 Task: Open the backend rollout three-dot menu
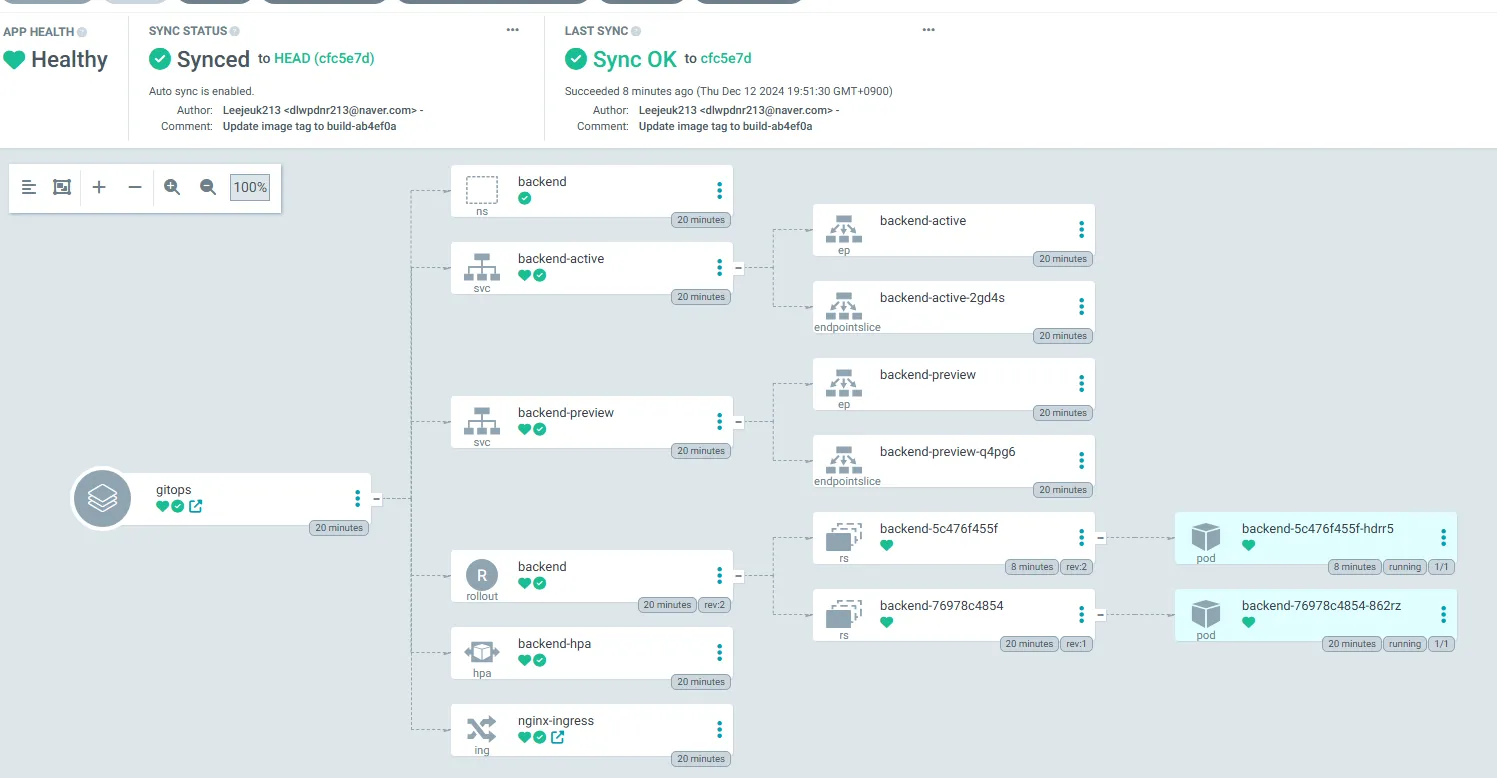[x=719, y=575]
